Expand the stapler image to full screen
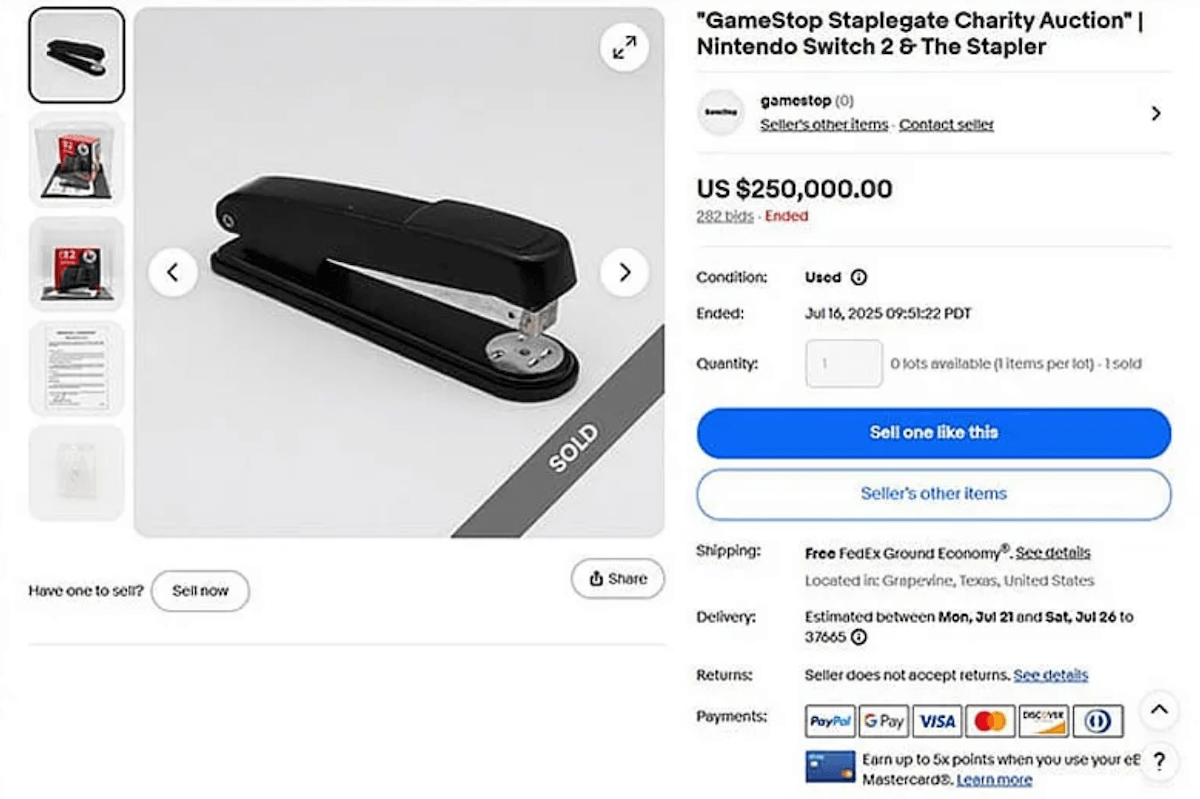1200x799 pixels. coord(624,46)
